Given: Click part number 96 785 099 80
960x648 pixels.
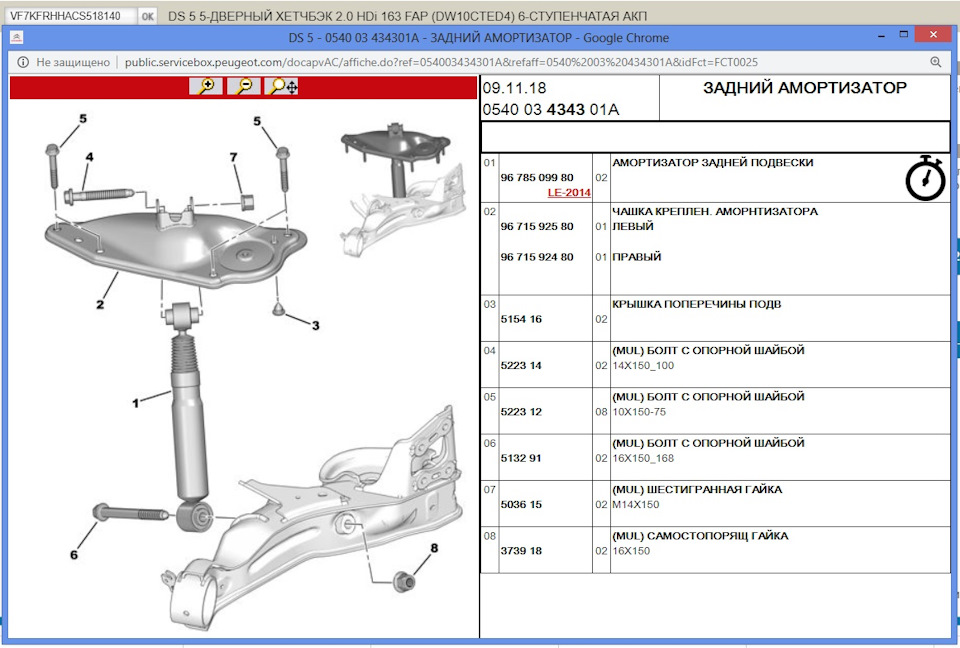Looking at the screenshot, I should [535, 178].
